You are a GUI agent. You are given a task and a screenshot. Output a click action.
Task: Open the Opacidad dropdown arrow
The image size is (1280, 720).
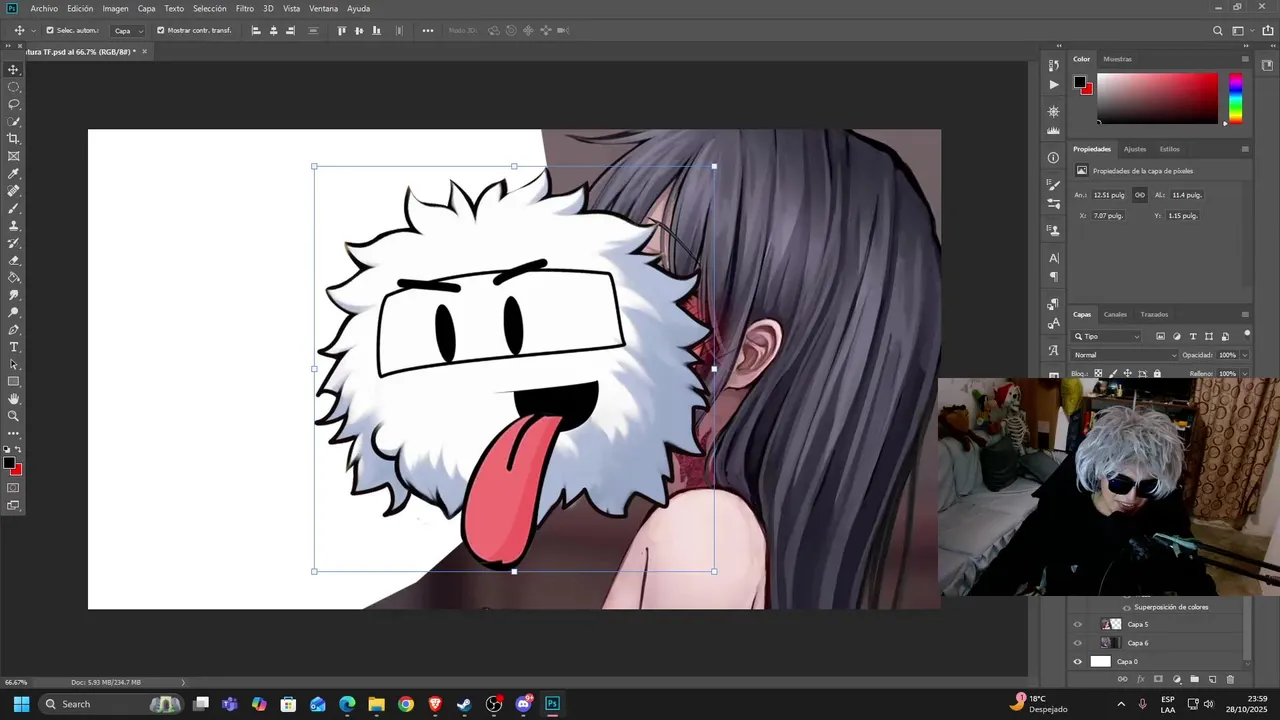click(x=1244, y=355)
